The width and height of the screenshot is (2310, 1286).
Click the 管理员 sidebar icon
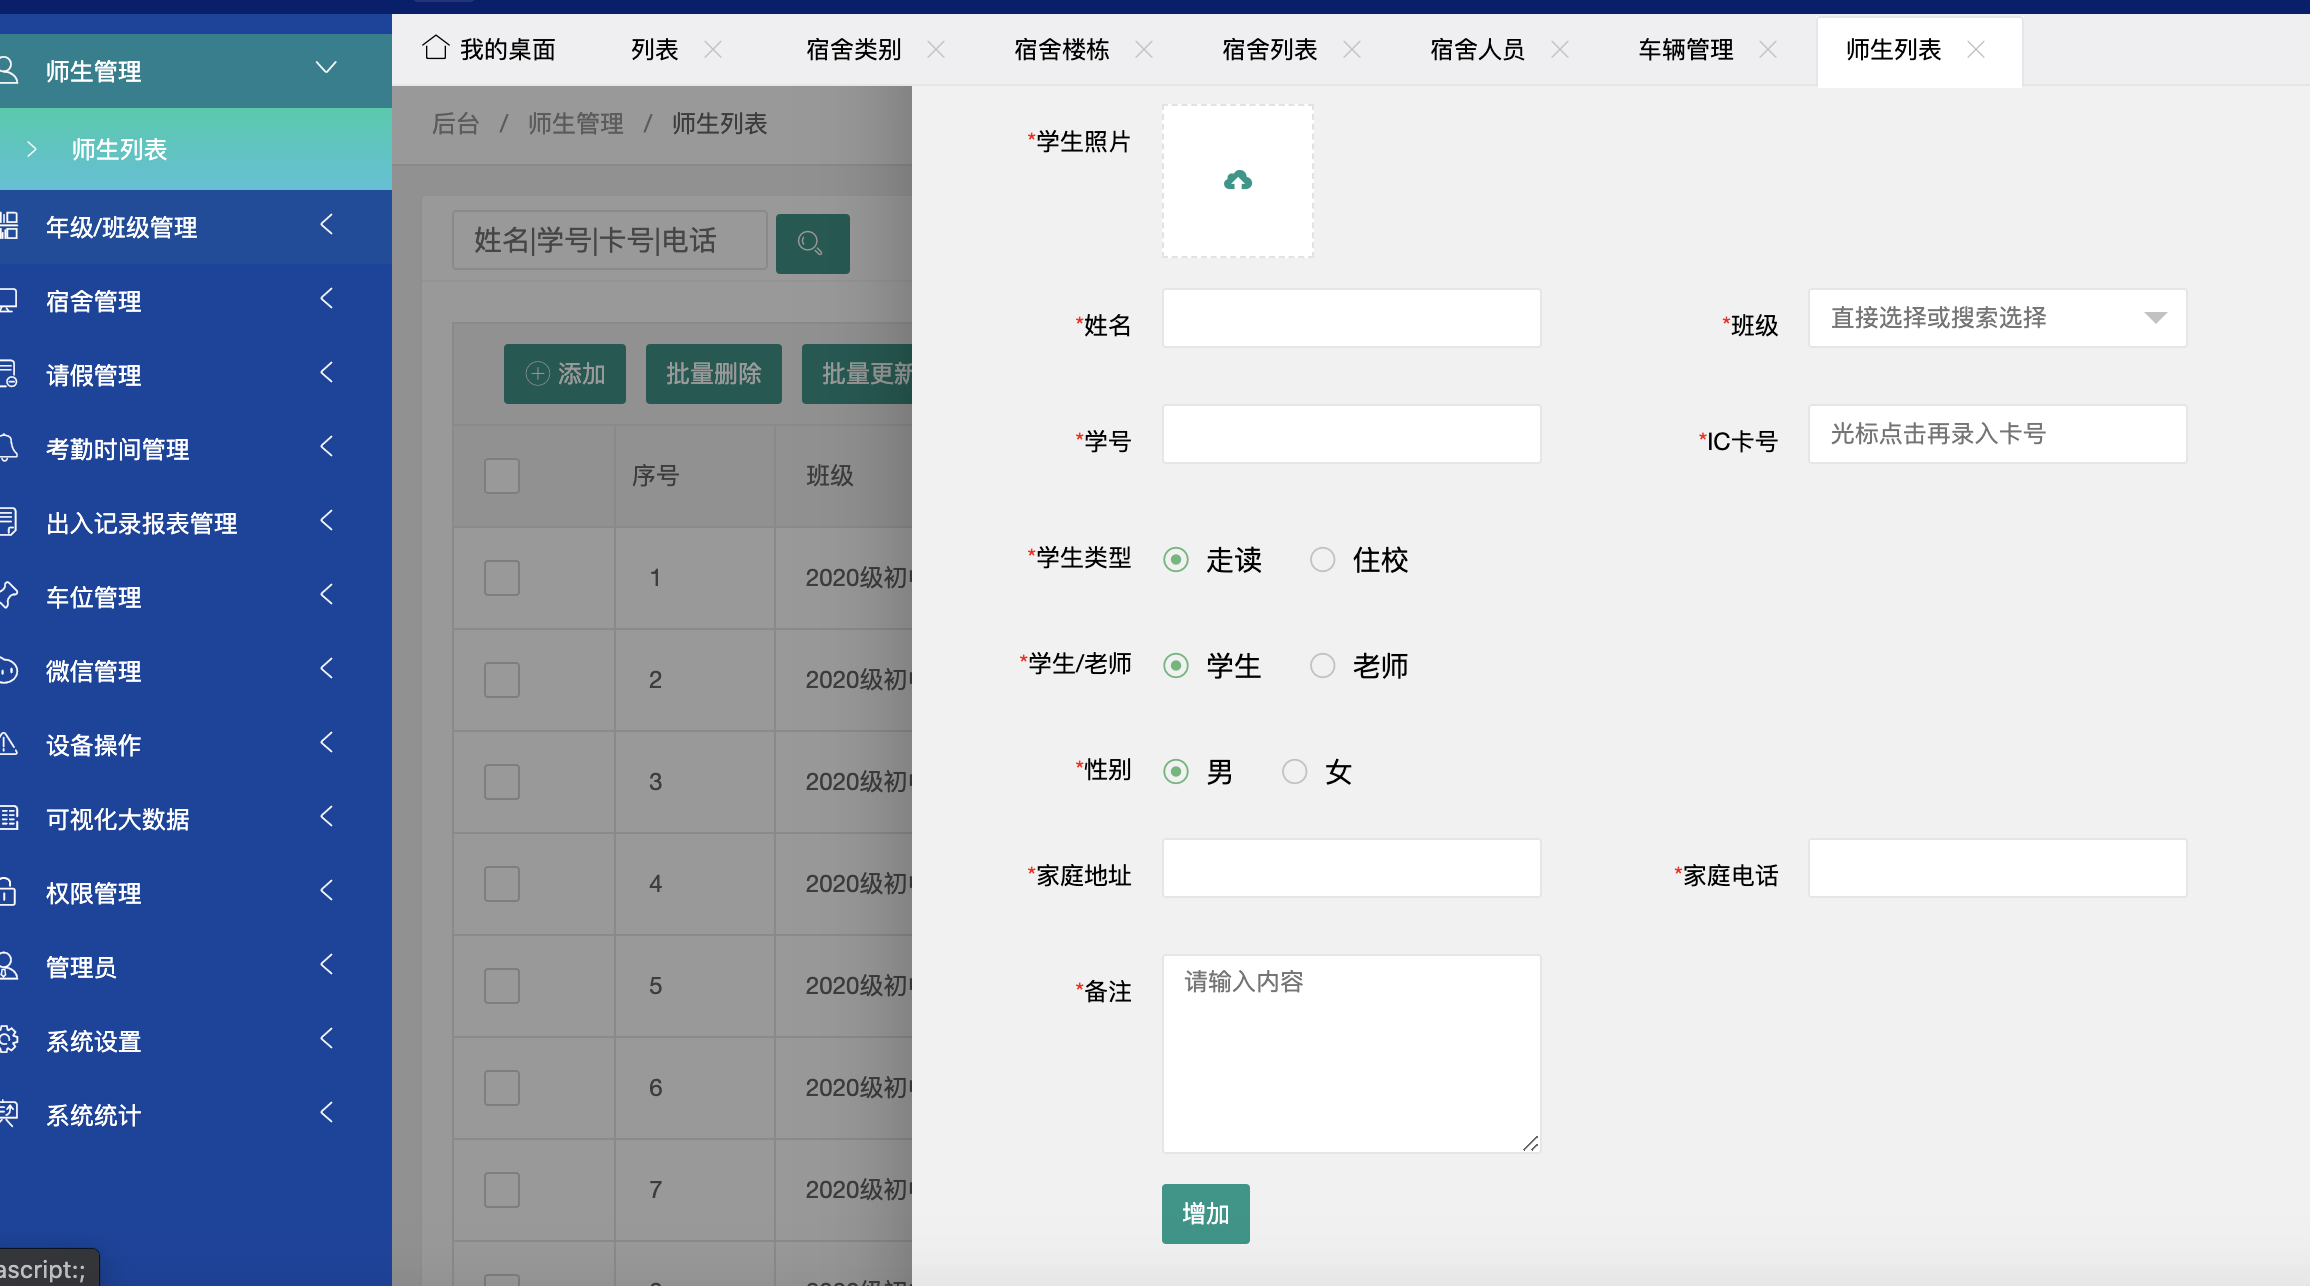8,966
